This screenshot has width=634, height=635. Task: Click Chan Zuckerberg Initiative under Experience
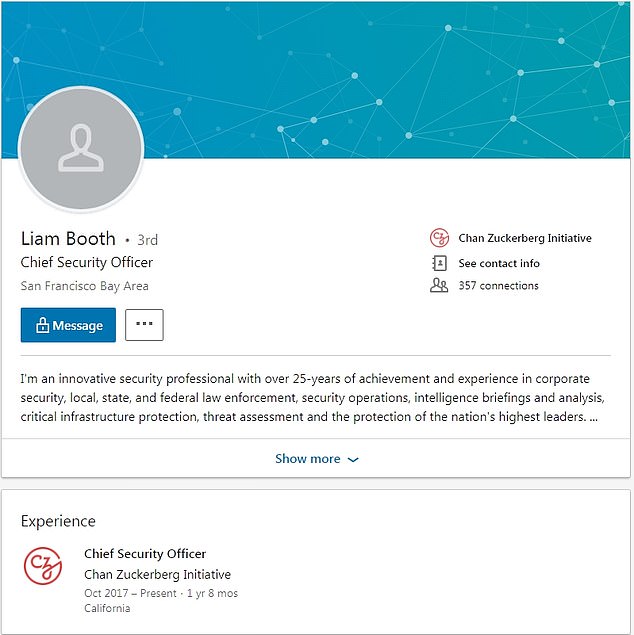point(157,575)
